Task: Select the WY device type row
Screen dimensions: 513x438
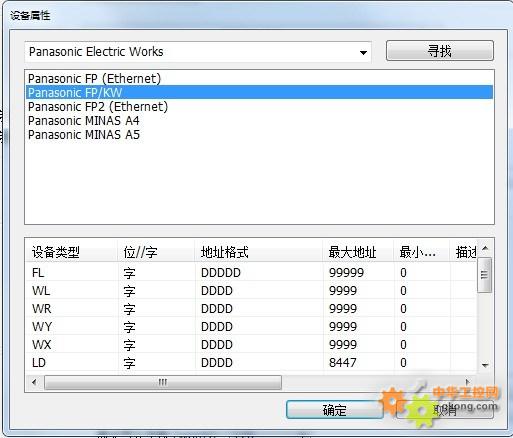Action: [251, 327]
